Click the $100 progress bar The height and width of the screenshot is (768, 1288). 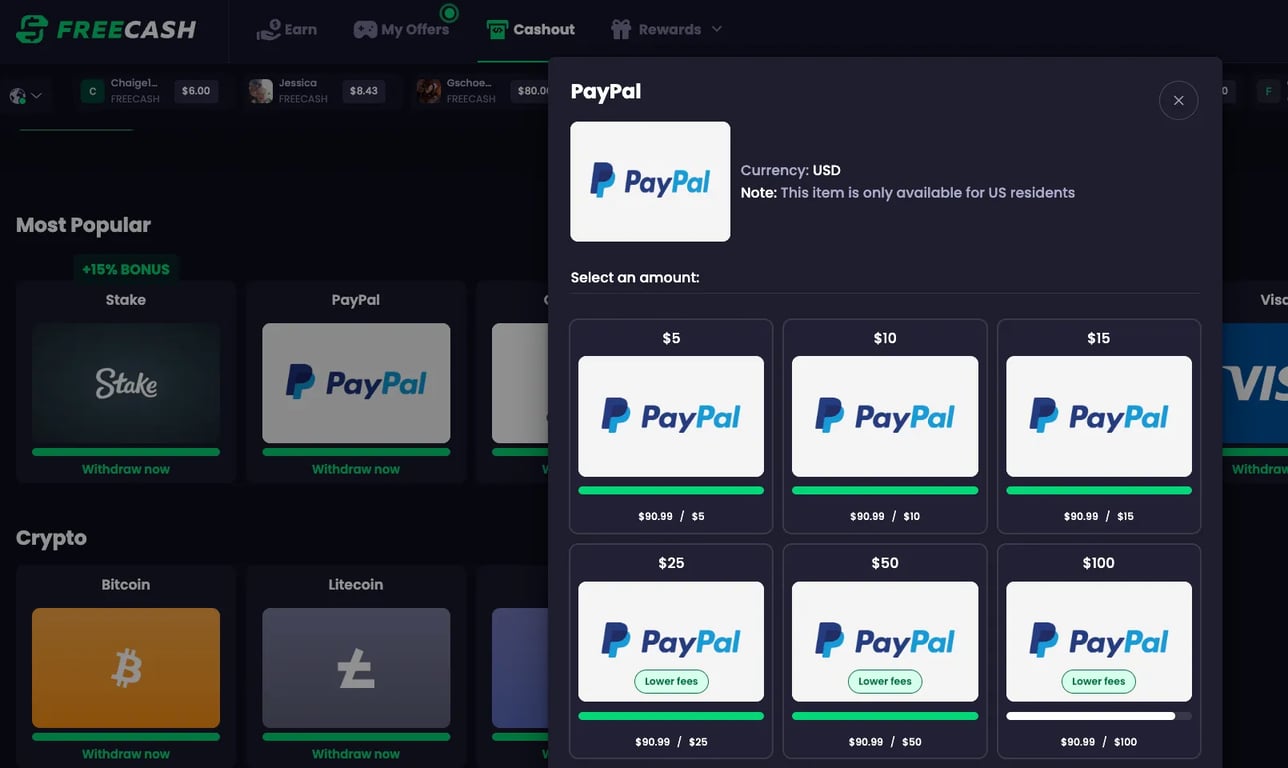tap(1099, 716)
